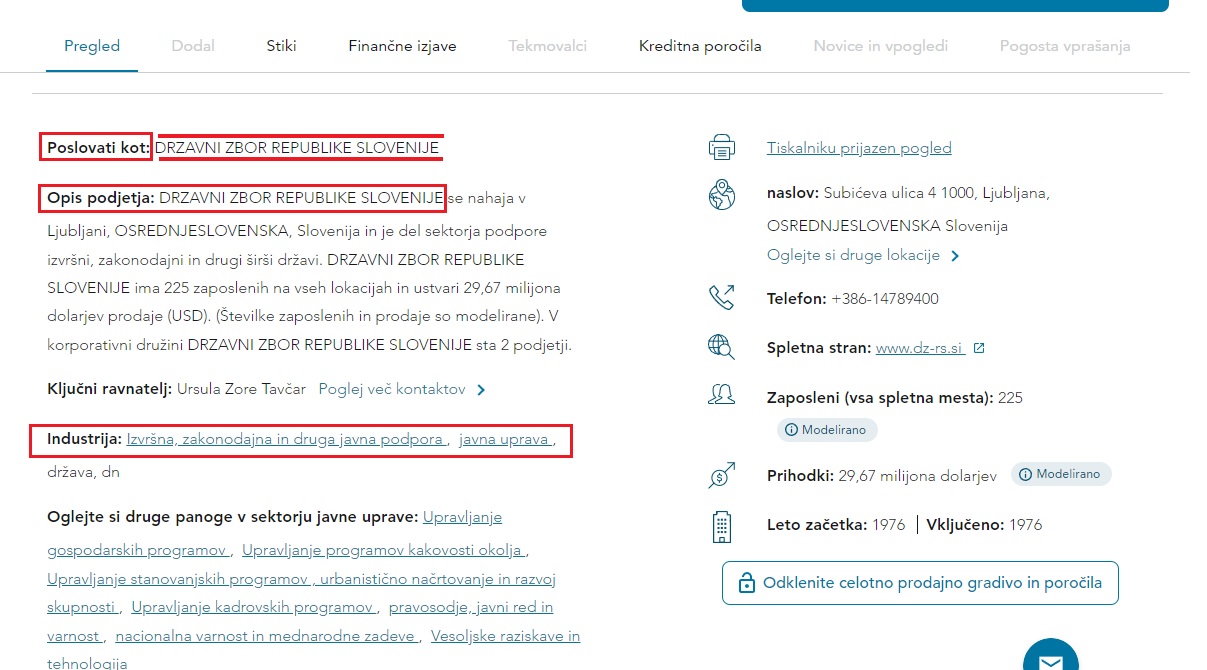This screenshot has height=670, width=1207.
Task: Click the address Subićeva ulica 4 1000, Ljubljana
Action: [x=937, y=193]
